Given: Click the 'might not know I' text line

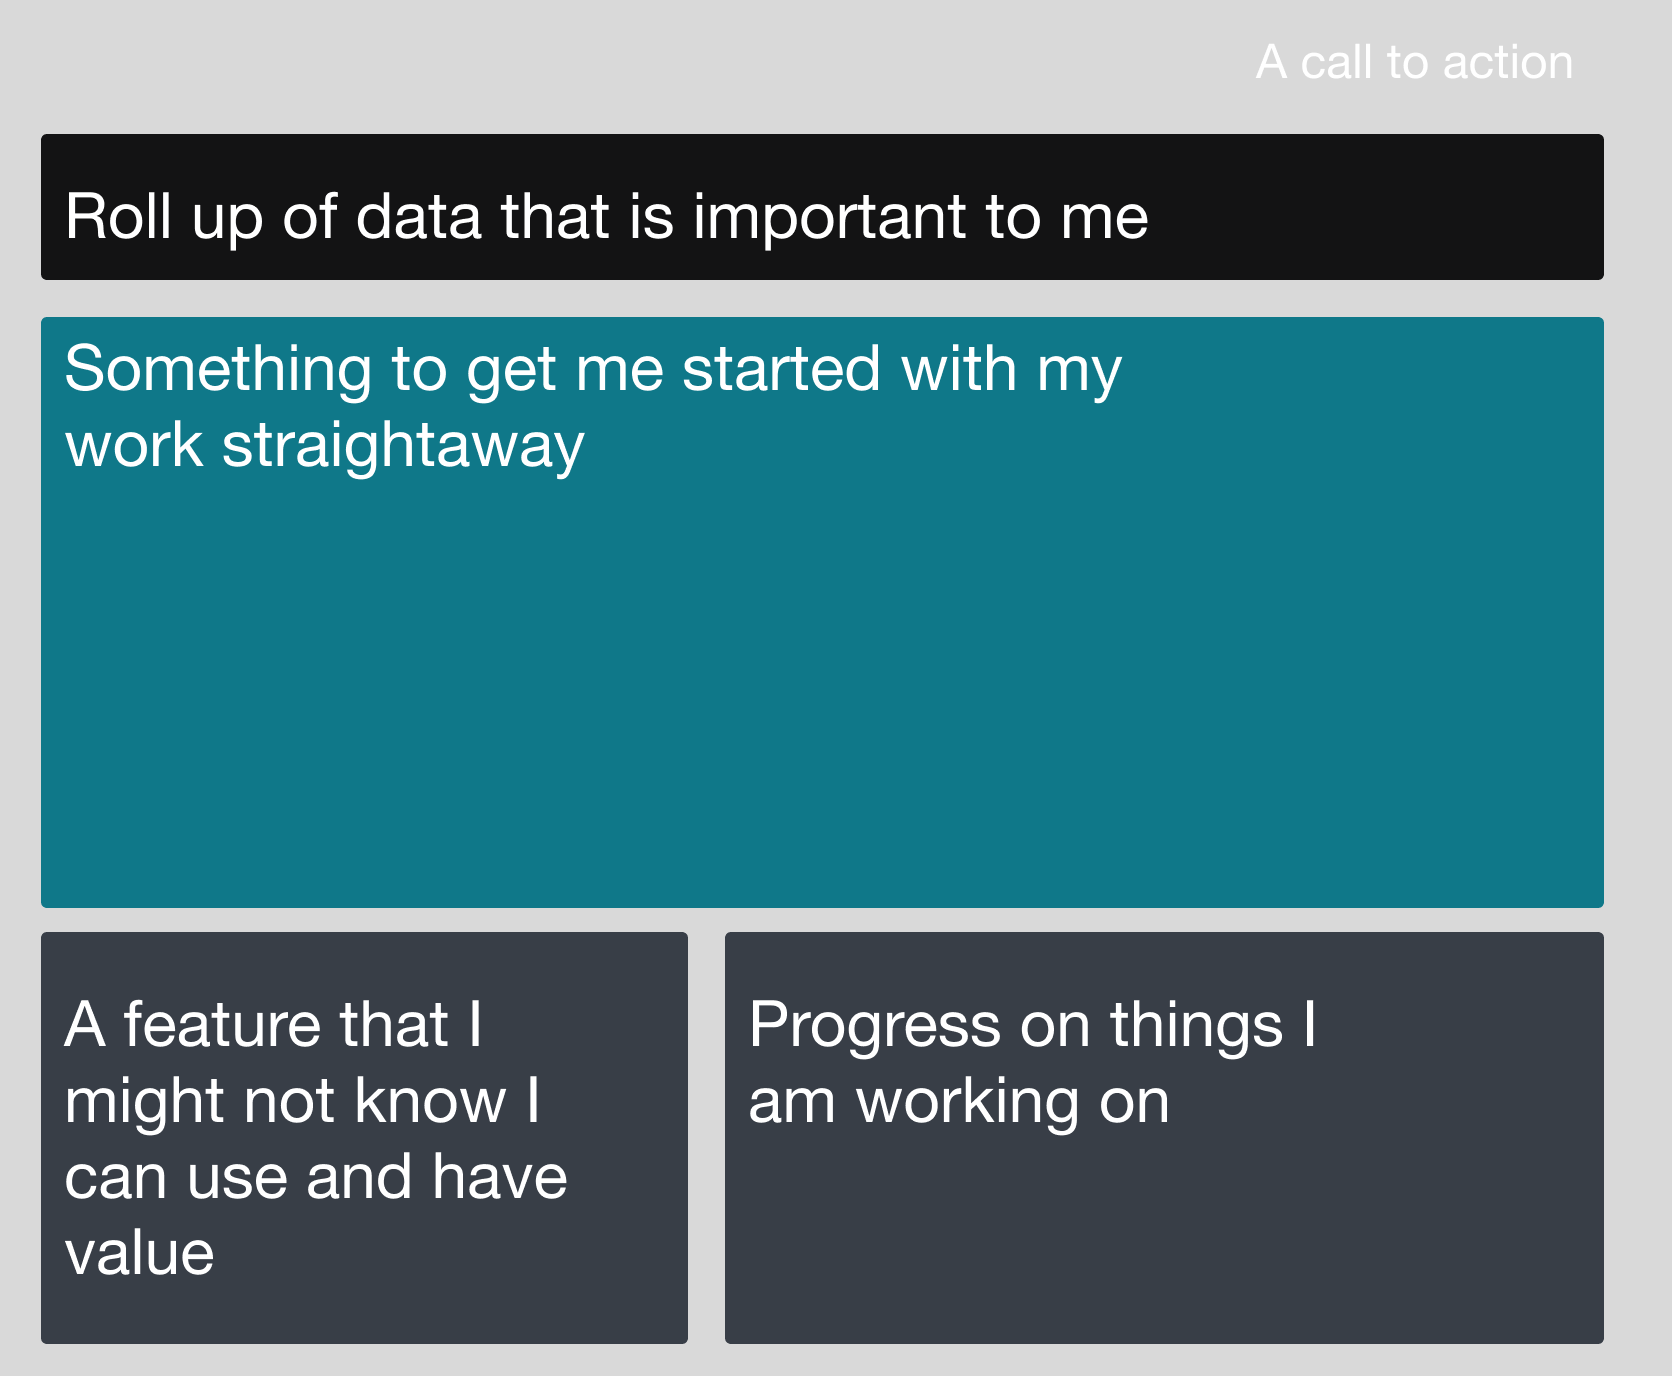Looking at the screenshot, I should pos(303,1101).
